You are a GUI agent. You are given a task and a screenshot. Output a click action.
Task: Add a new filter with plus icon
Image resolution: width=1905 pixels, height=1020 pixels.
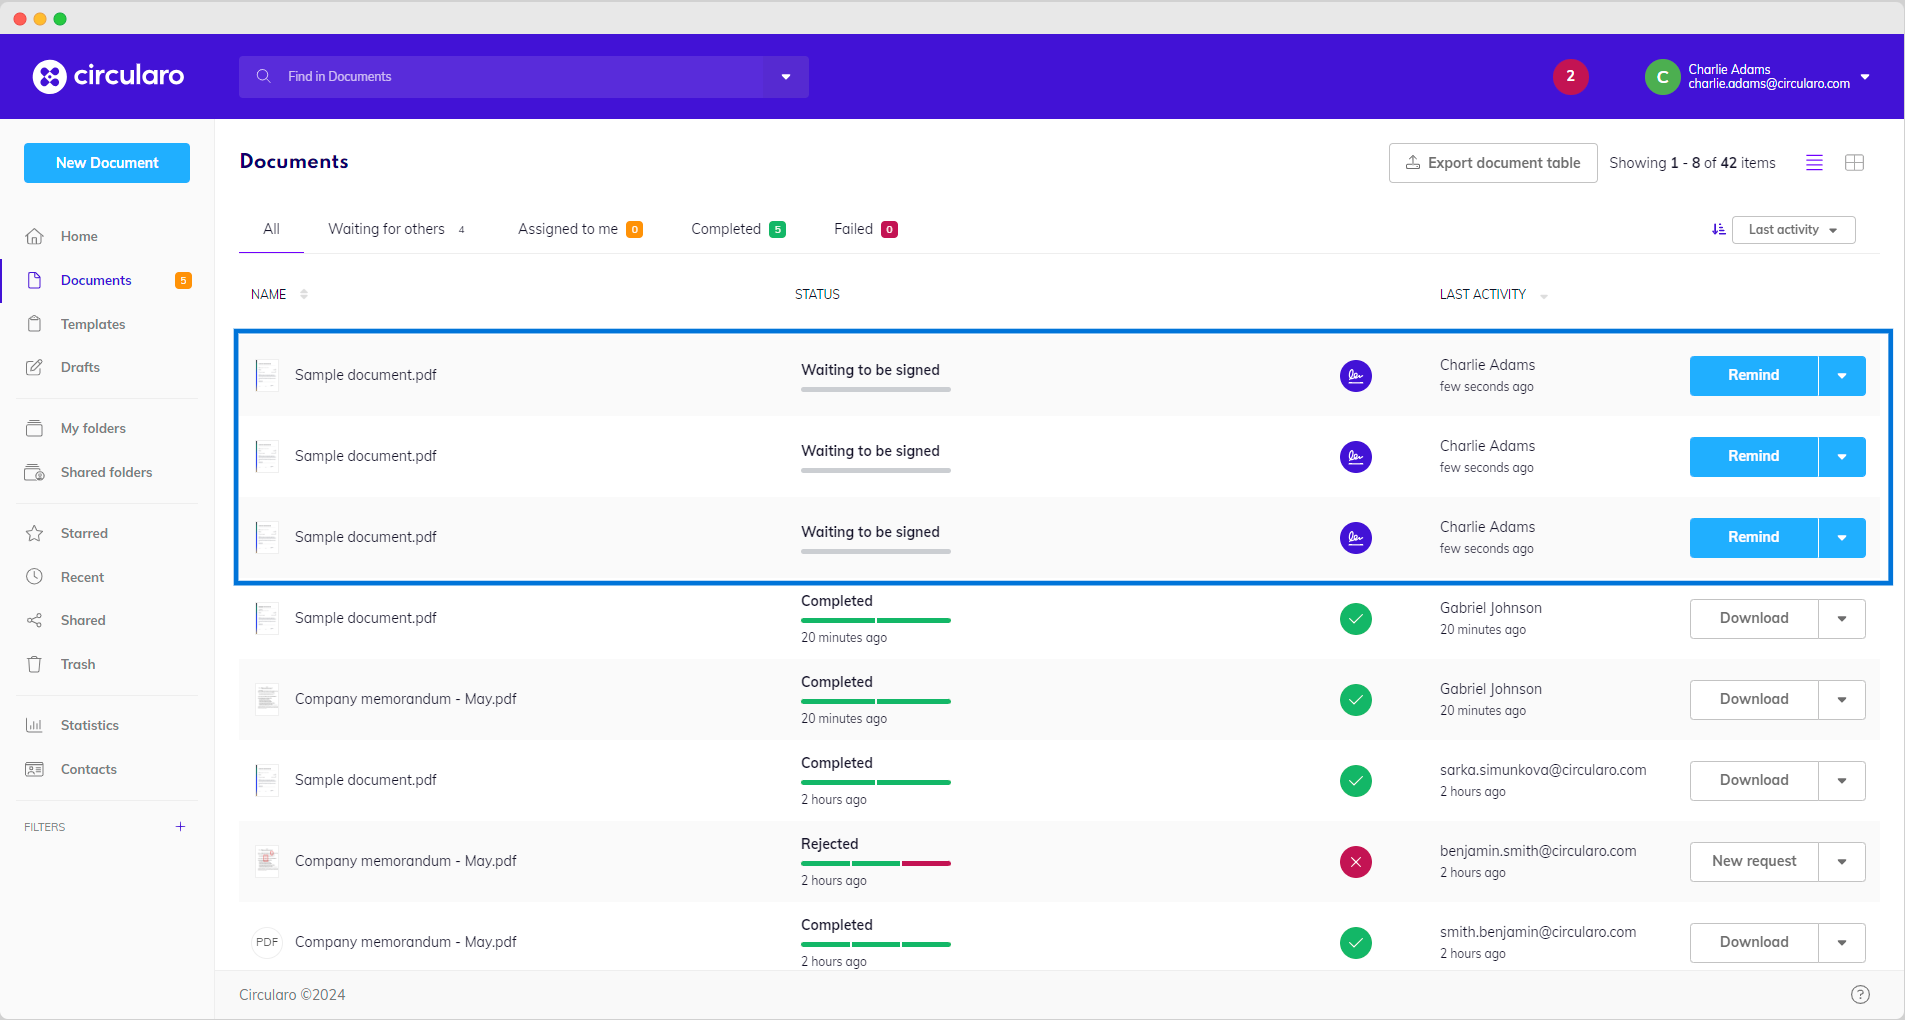[x=180, y=827]
